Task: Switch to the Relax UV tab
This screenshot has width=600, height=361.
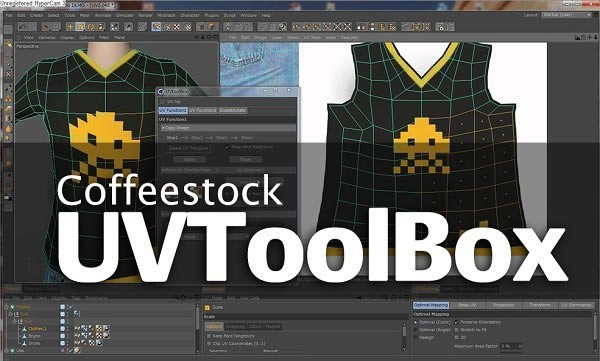Action: 467,305
